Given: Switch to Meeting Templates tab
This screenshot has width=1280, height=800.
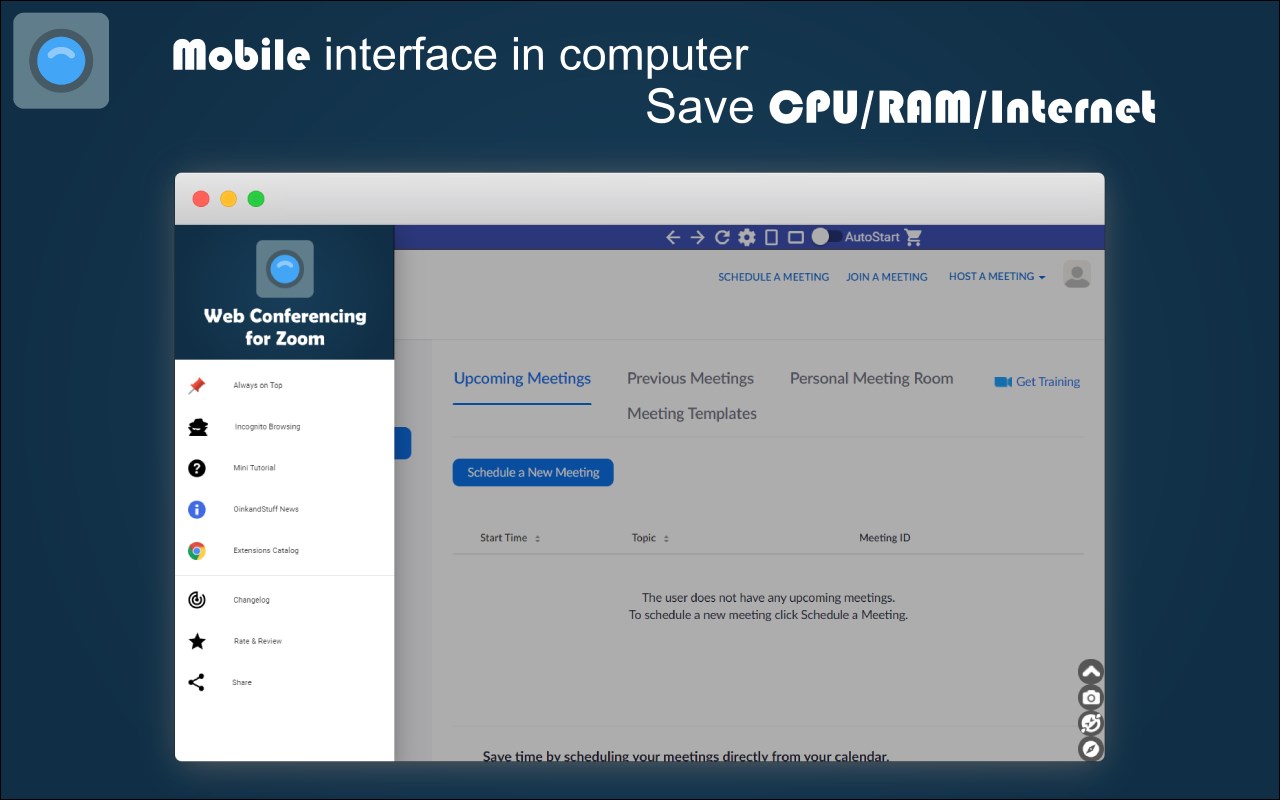Looking at the screenshot, I should [x=692, y=413].
